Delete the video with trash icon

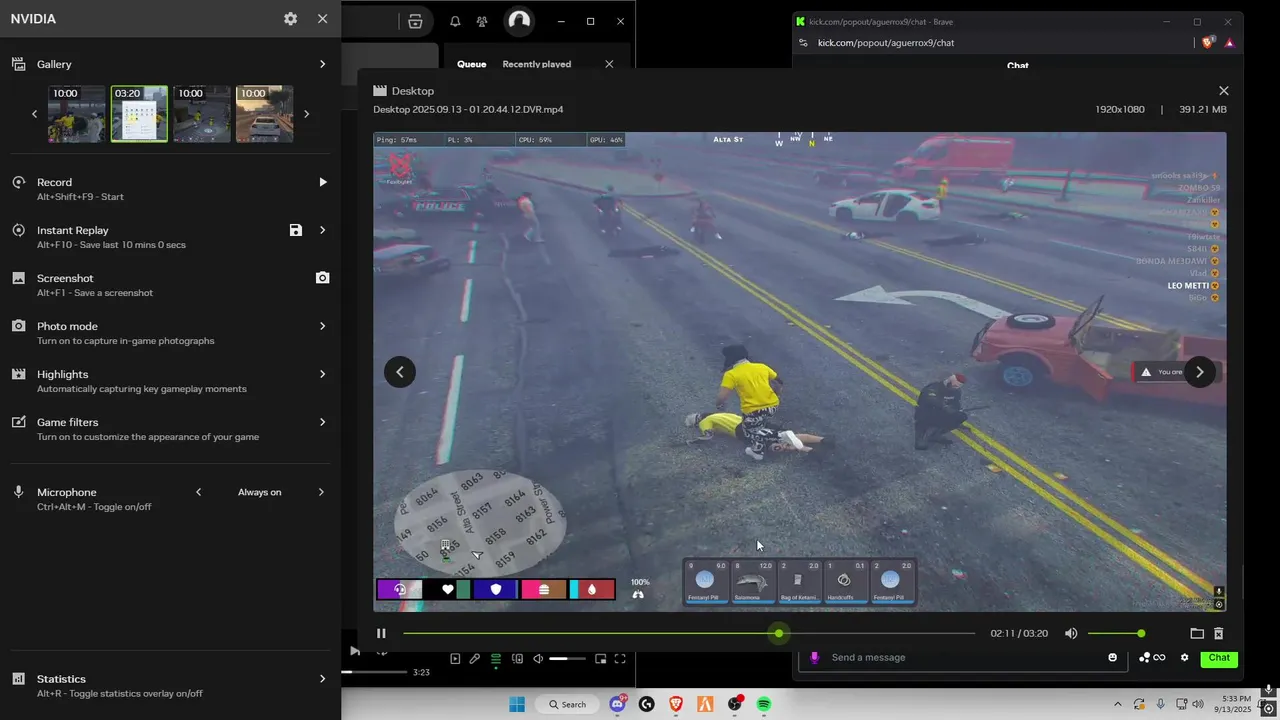coord(1218,633)
